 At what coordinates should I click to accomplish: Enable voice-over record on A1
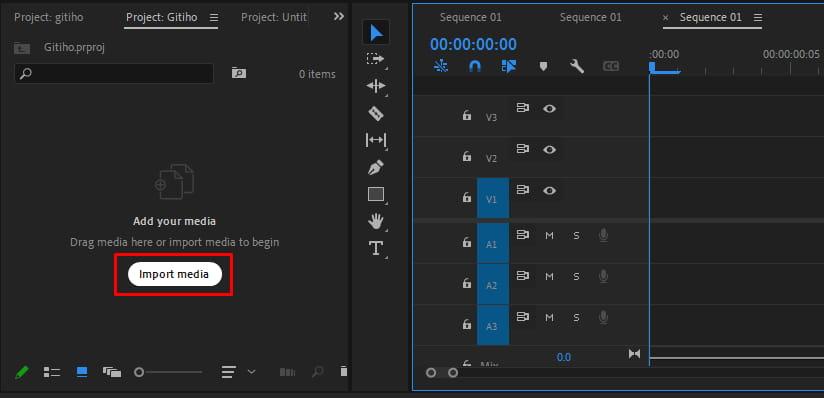click(603, 235)
